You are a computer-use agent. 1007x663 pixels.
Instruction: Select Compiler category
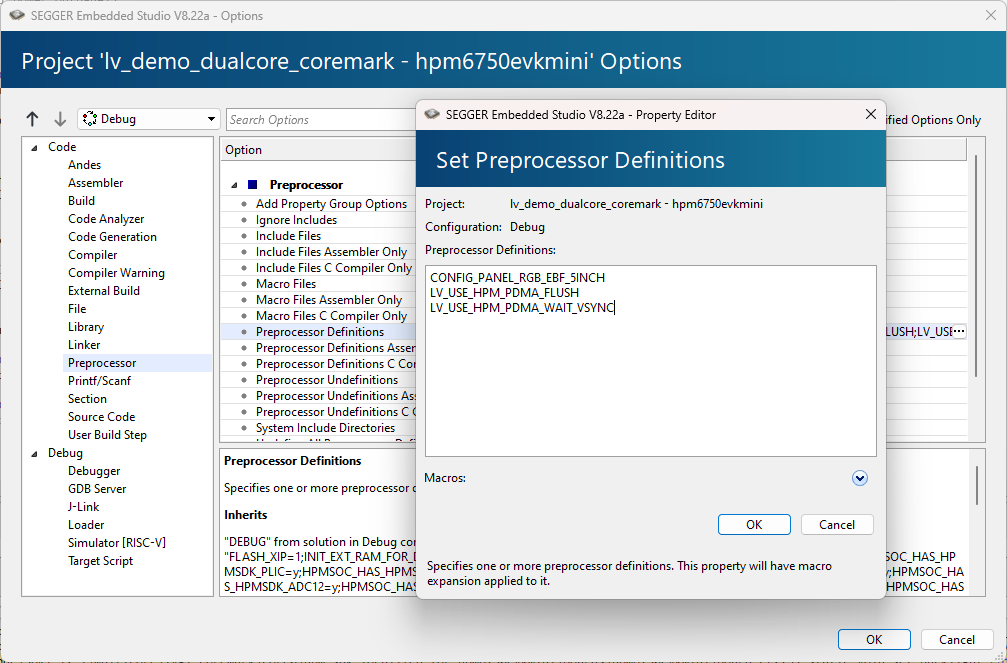92,255
